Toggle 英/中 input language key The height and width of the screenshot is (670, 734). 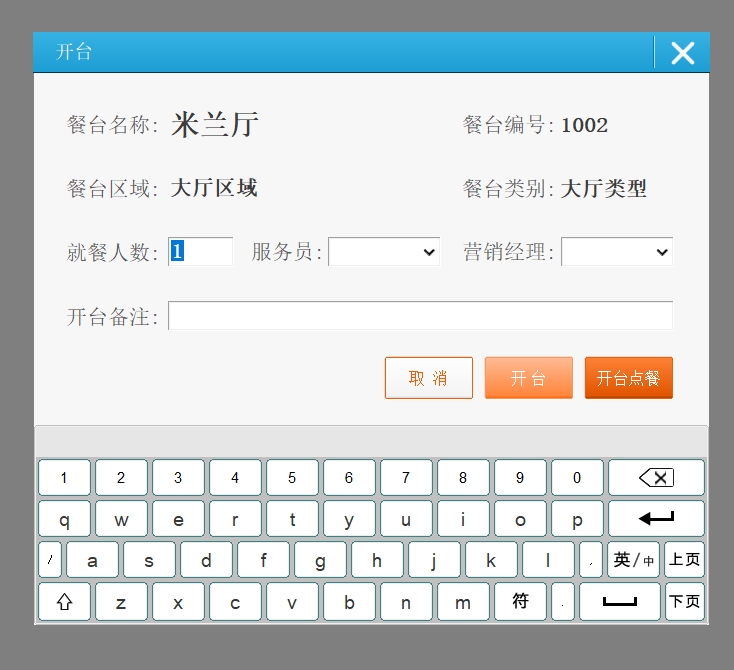click(x=633, y=560)
